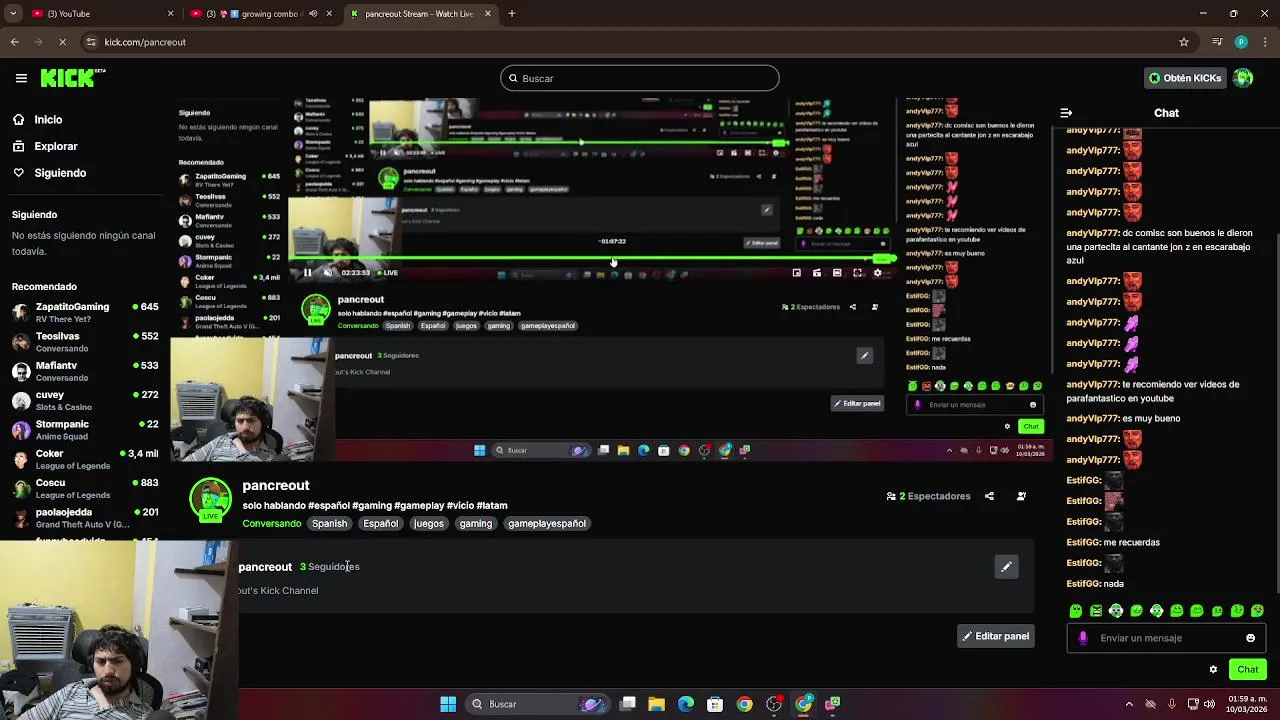Send message with green Chat button

pos(1248,669)
